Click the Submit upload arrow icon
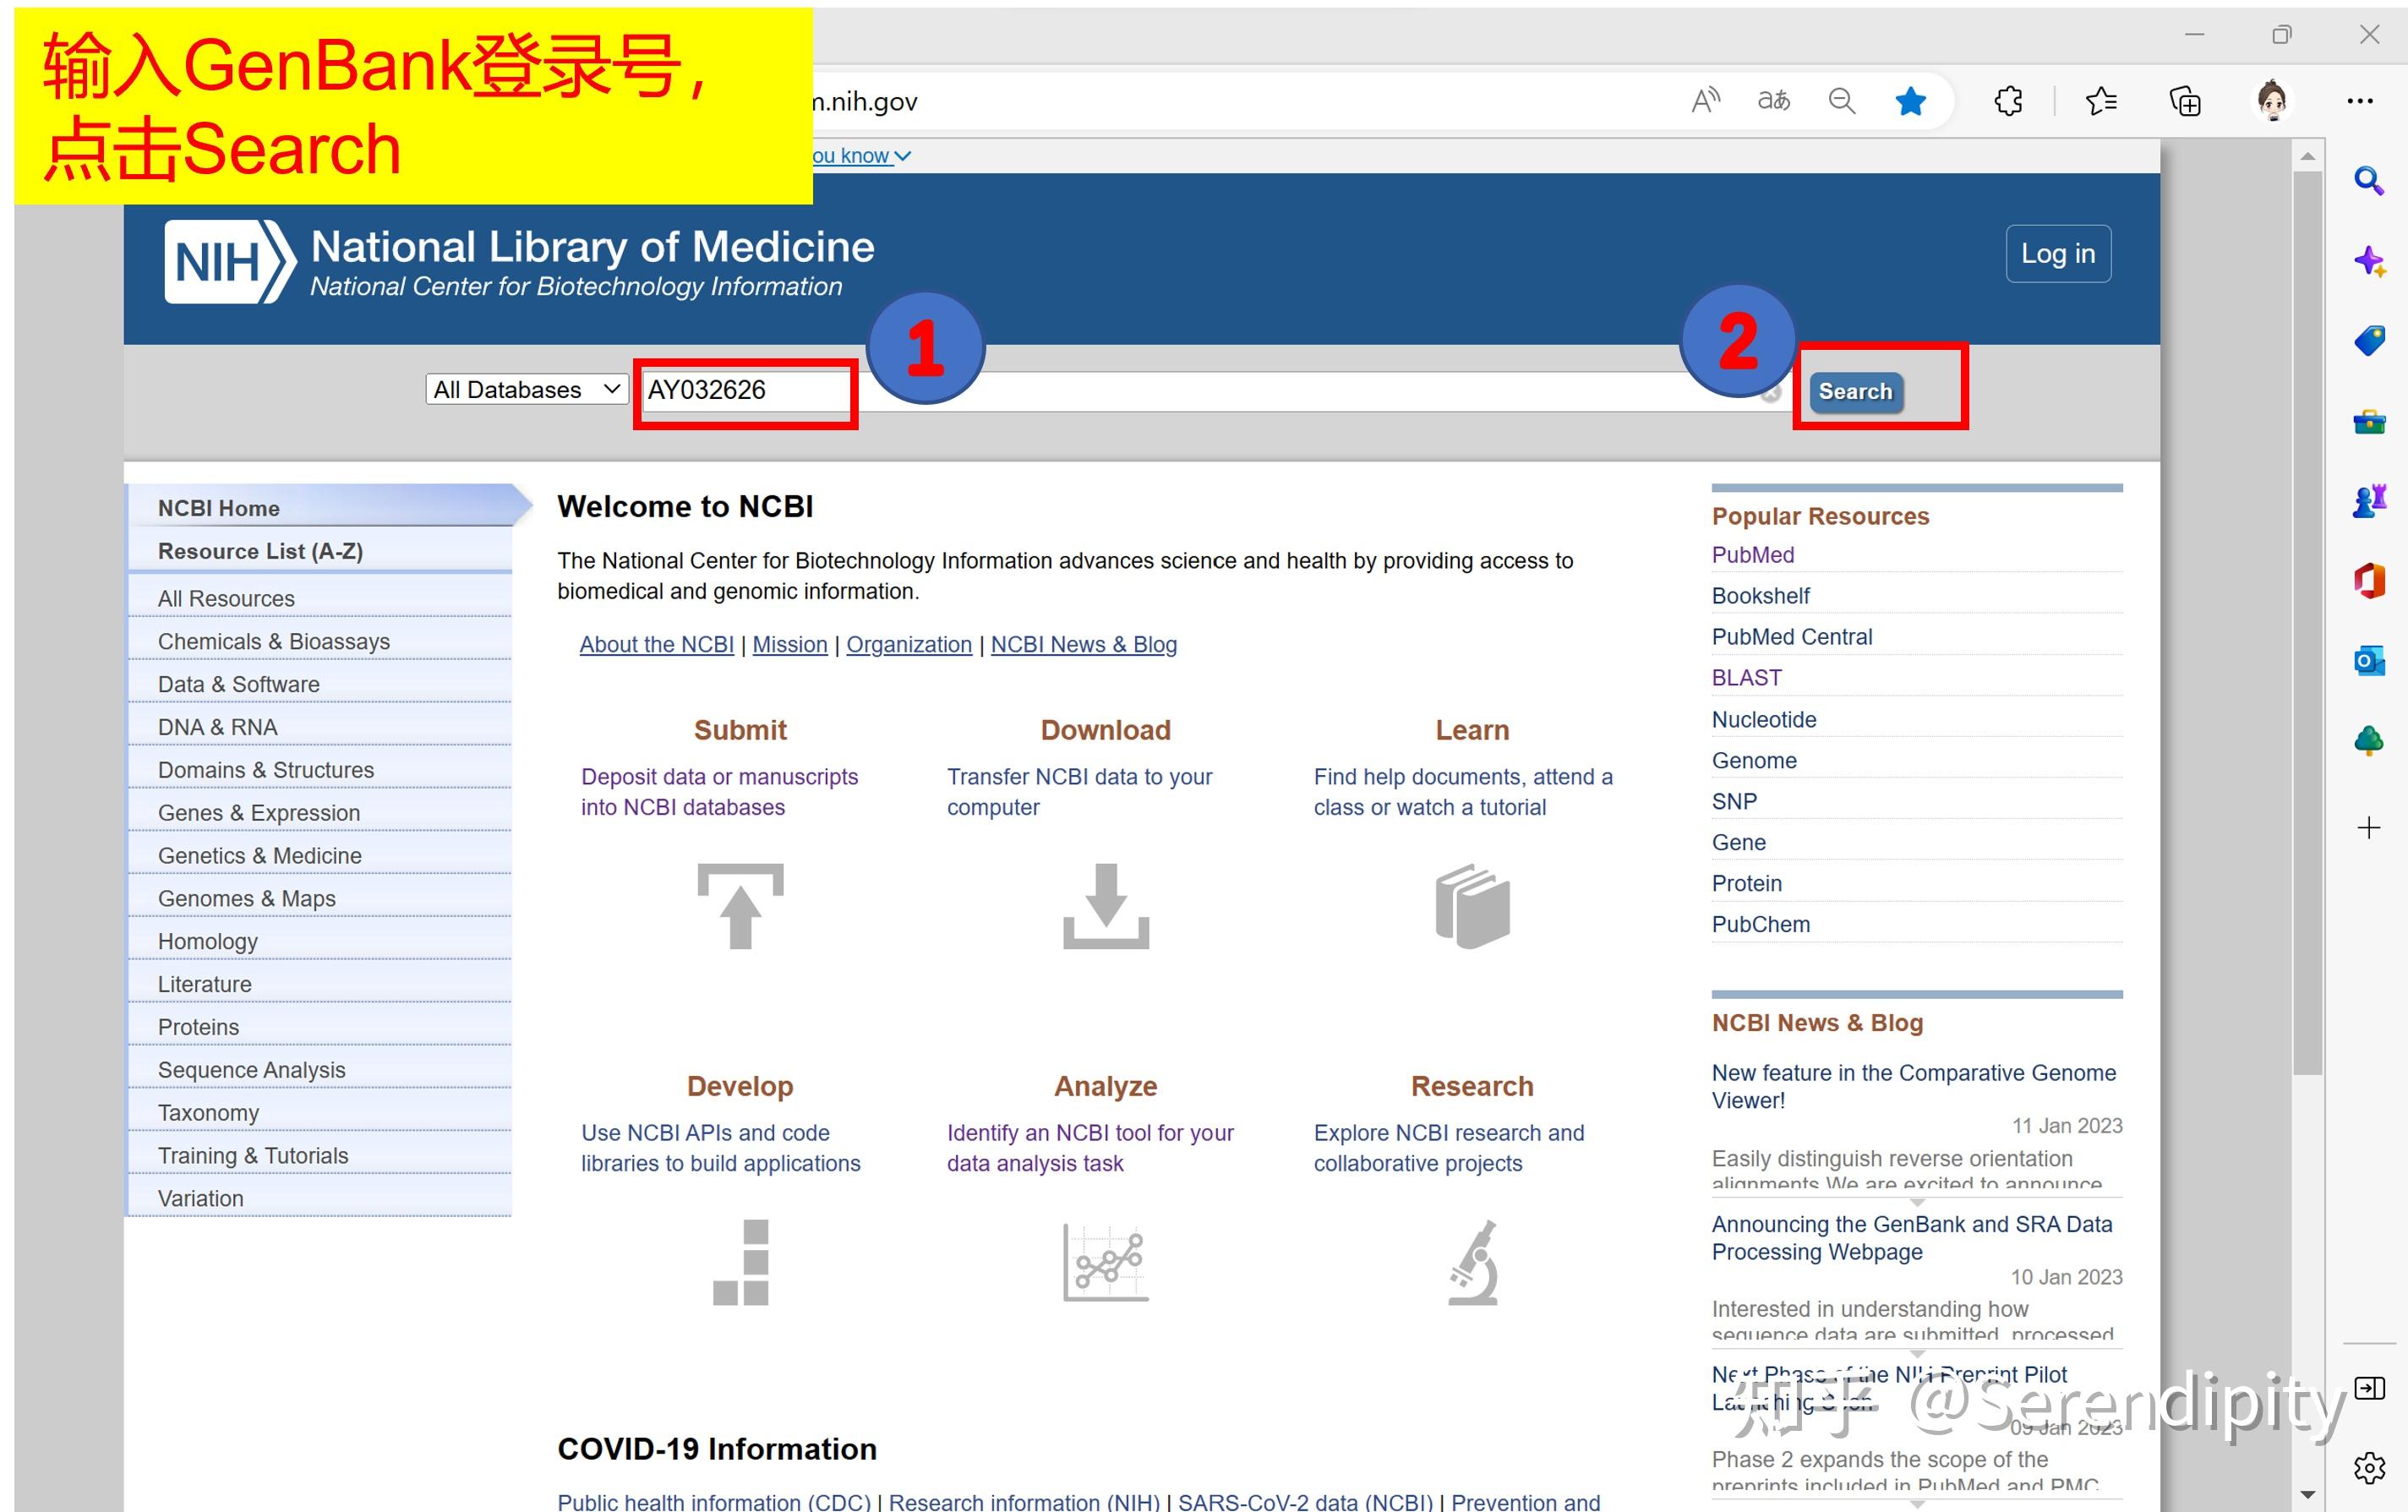Viewport: 2408px width, 1512px height. pos(740,905)
